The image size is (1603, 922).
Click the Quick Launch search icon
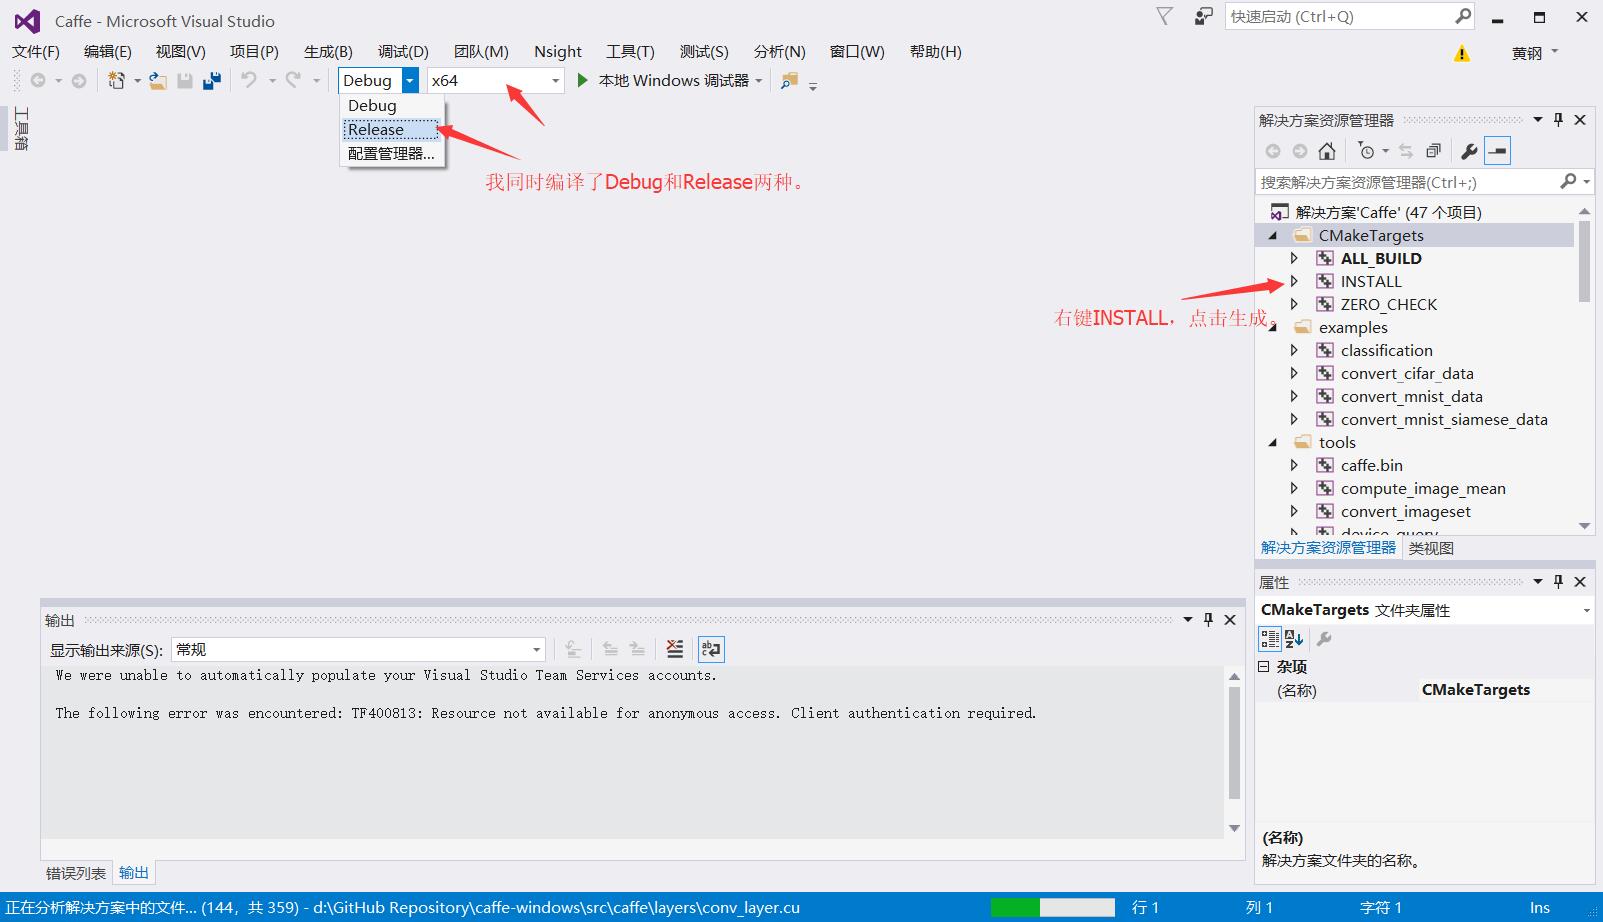pos(1463,16)
